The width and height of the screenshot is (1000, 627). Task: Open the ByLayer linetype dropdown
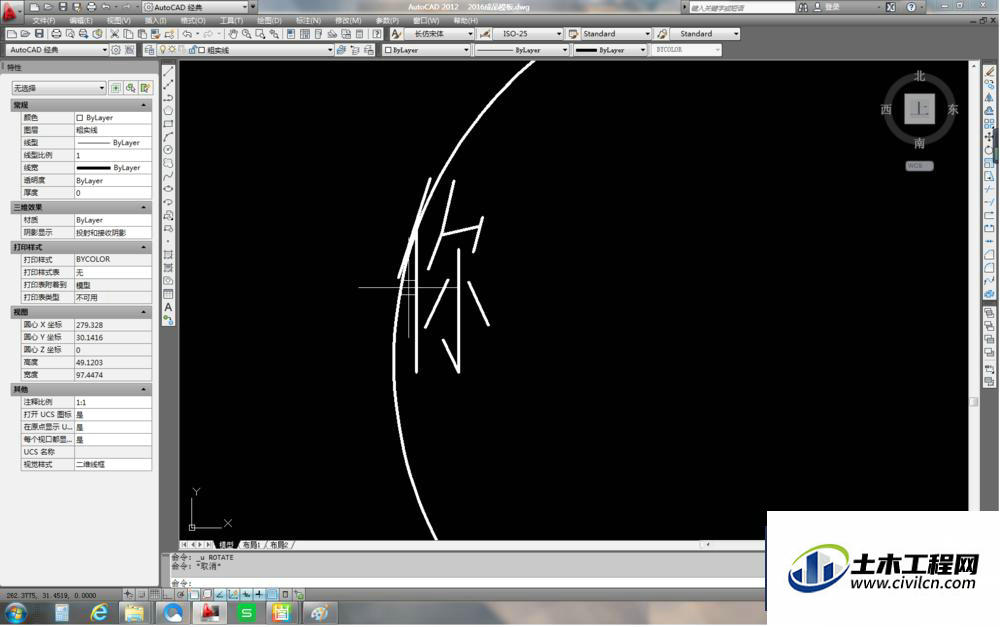(522, 50)
